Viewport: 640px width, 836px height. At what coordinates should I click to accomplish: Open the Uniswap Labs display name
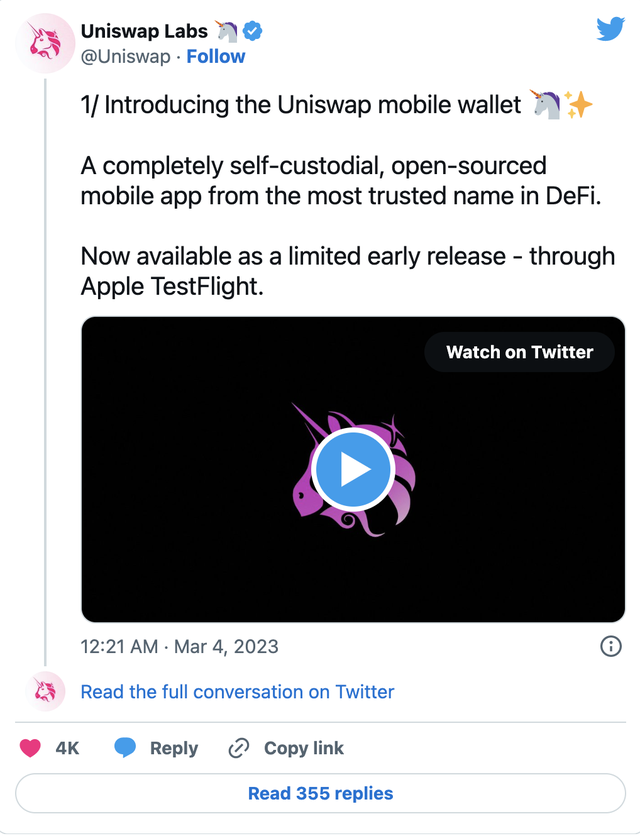coord(158,31)
